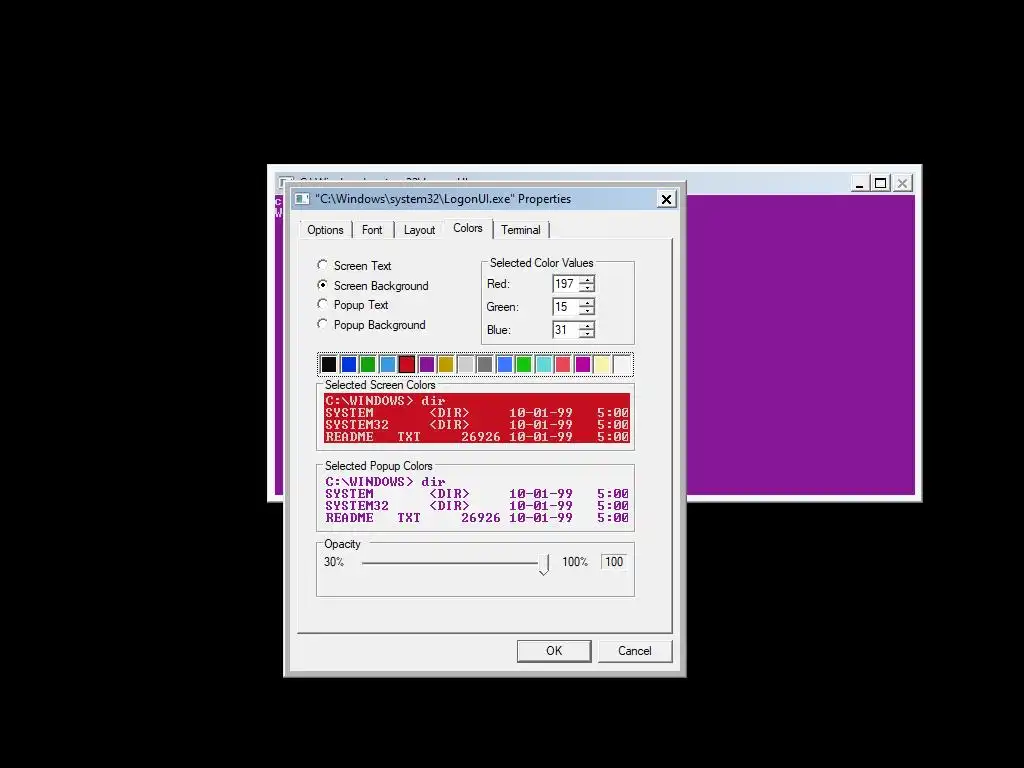Increase the Green value with up arrow

tap(587, 302)
